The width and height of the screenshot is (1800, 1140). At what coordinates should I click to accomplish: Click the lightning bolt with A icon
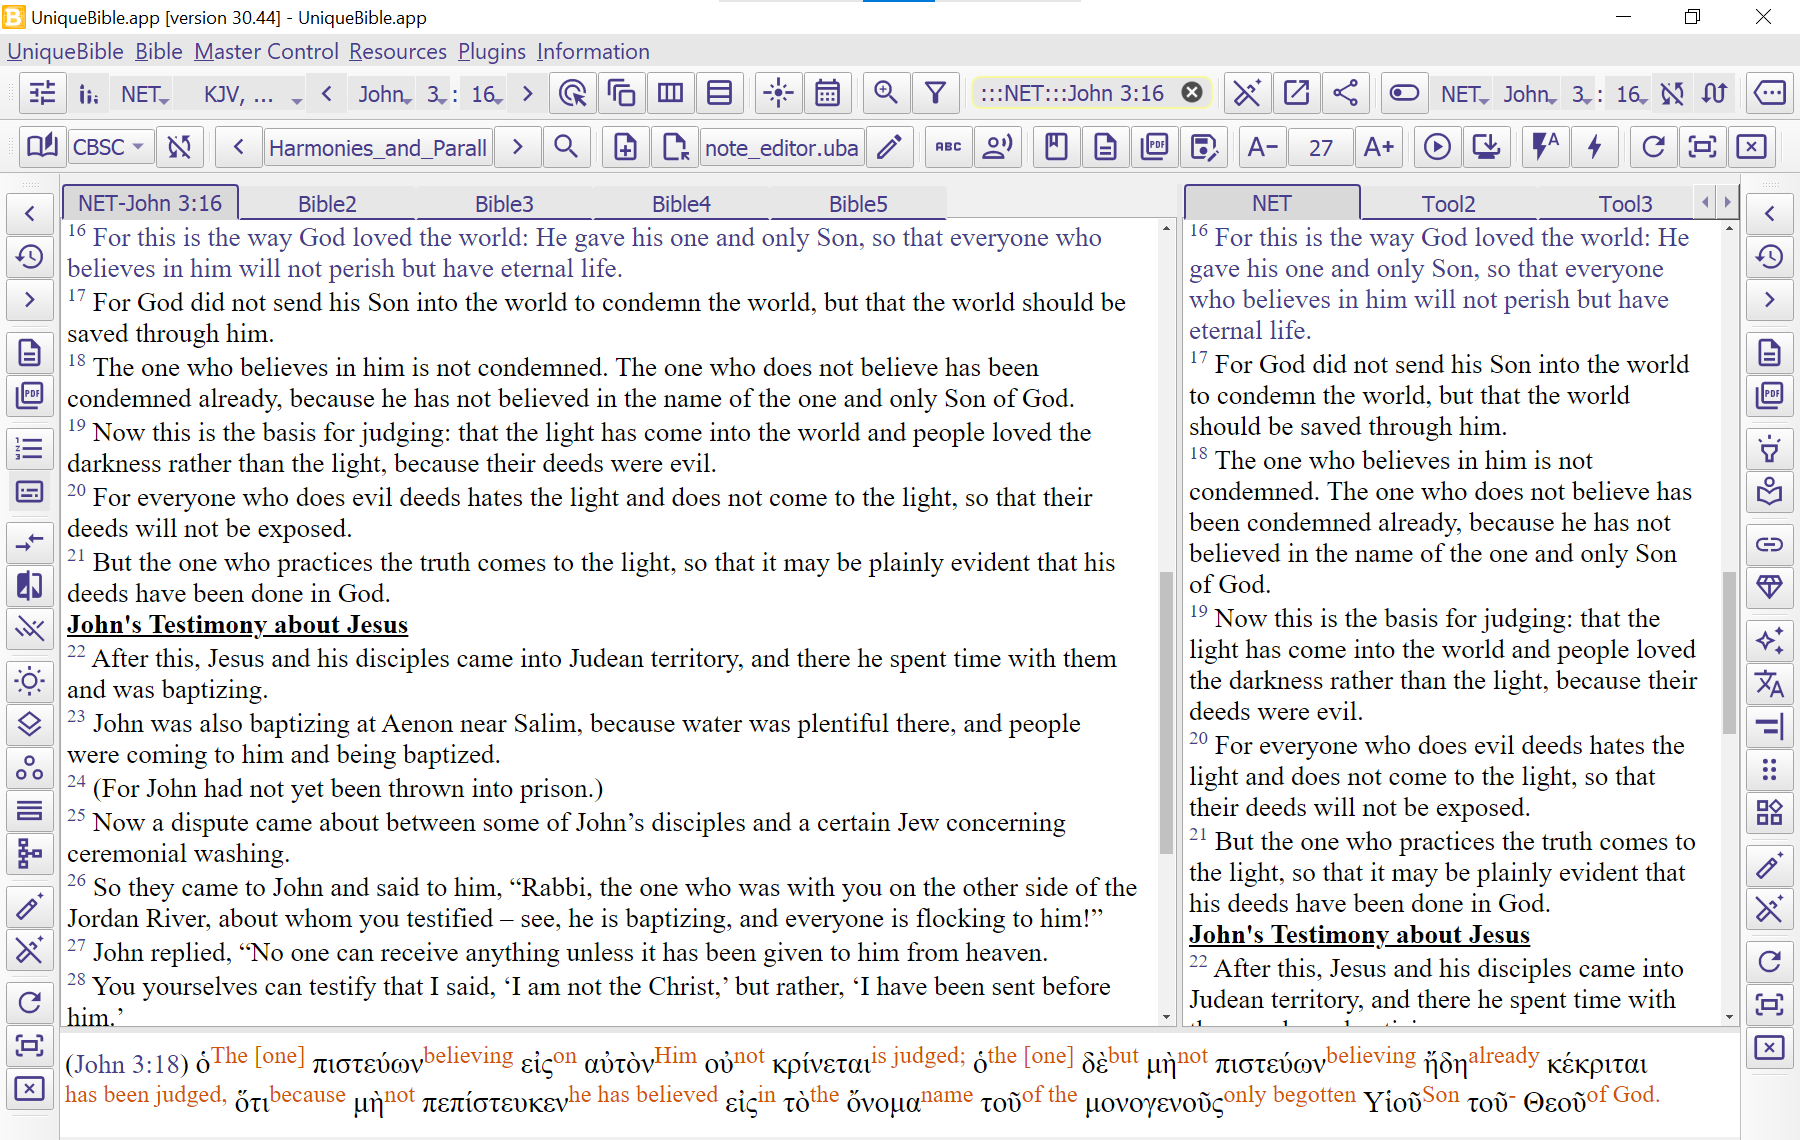[x=1545, y=147]
